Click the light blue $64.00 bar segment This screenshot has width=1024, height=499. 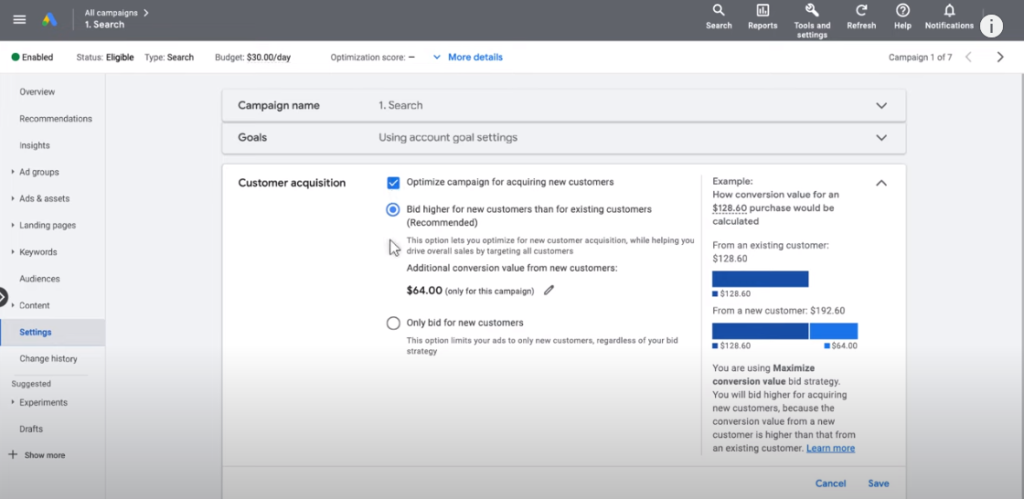click(833, 331)
